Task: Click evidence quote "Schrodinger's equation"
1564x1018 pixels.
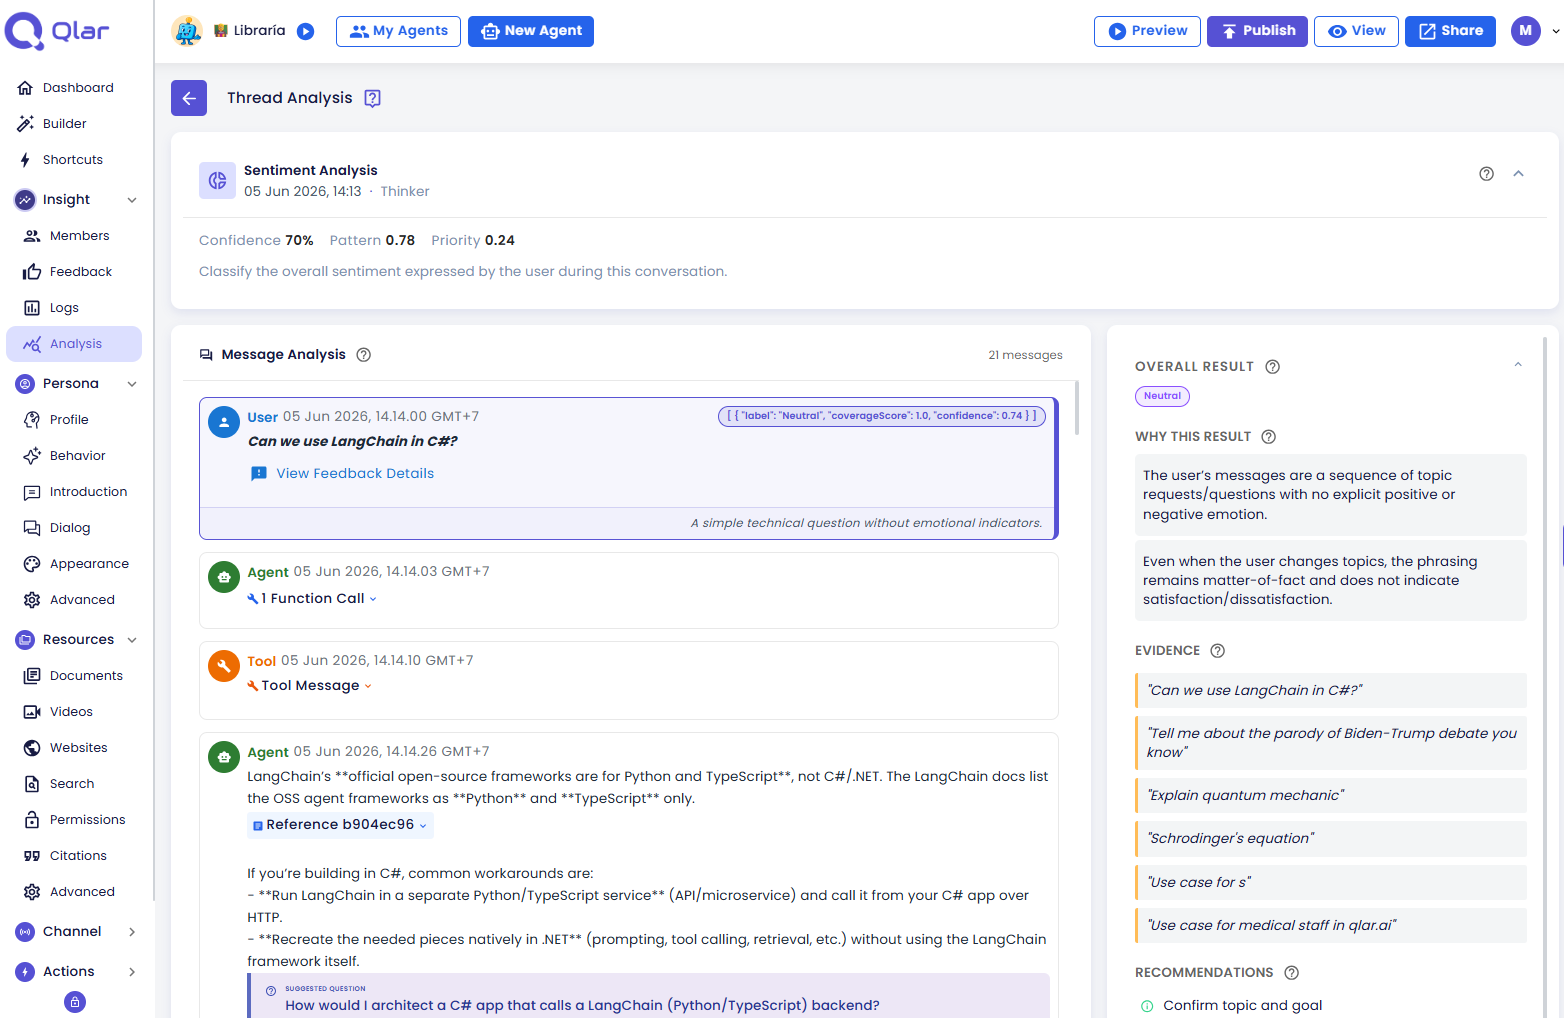Action: 1331,839
